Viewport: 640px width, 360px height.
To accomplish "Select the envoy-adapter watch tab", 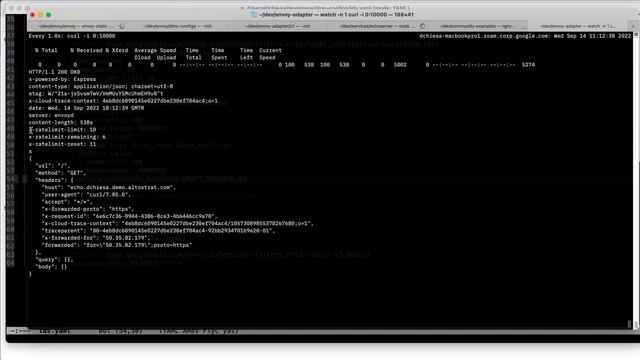I will pos(577,26).
